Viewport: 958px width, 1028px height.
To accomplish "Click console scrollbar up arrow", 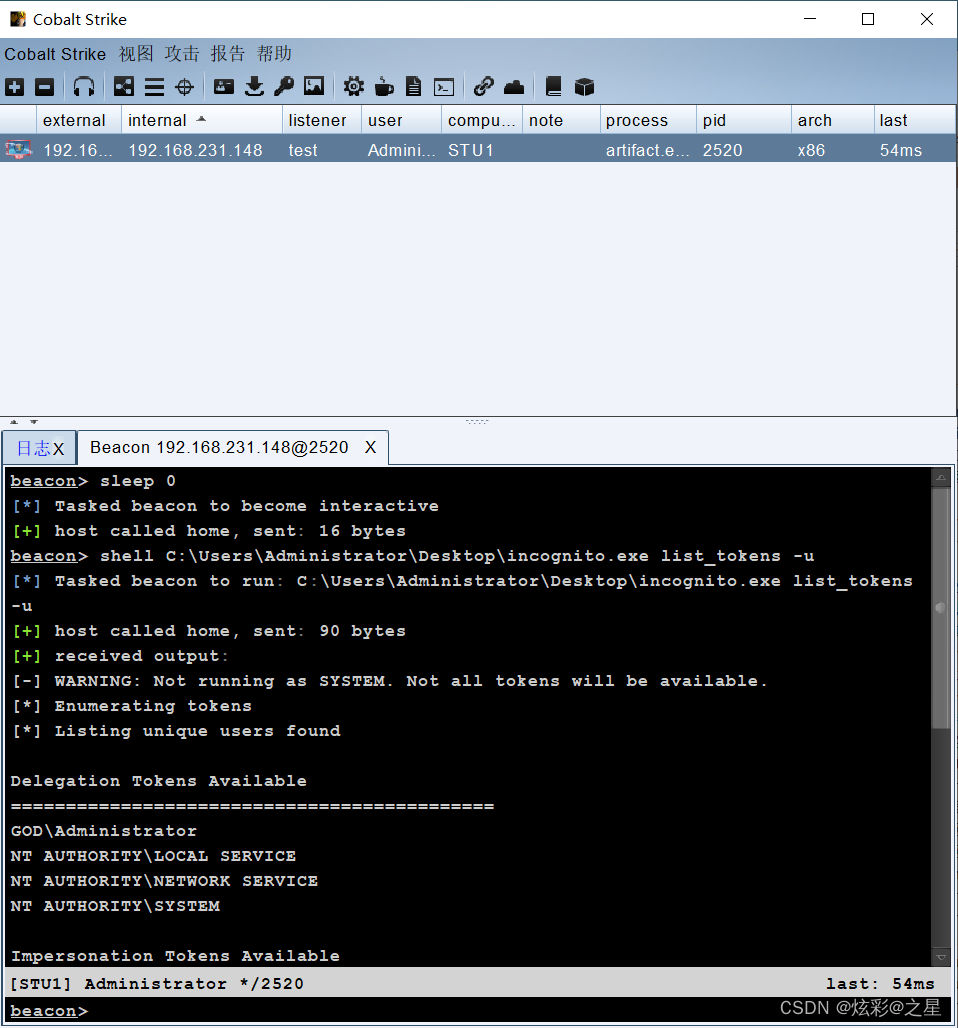I will 941,478.
